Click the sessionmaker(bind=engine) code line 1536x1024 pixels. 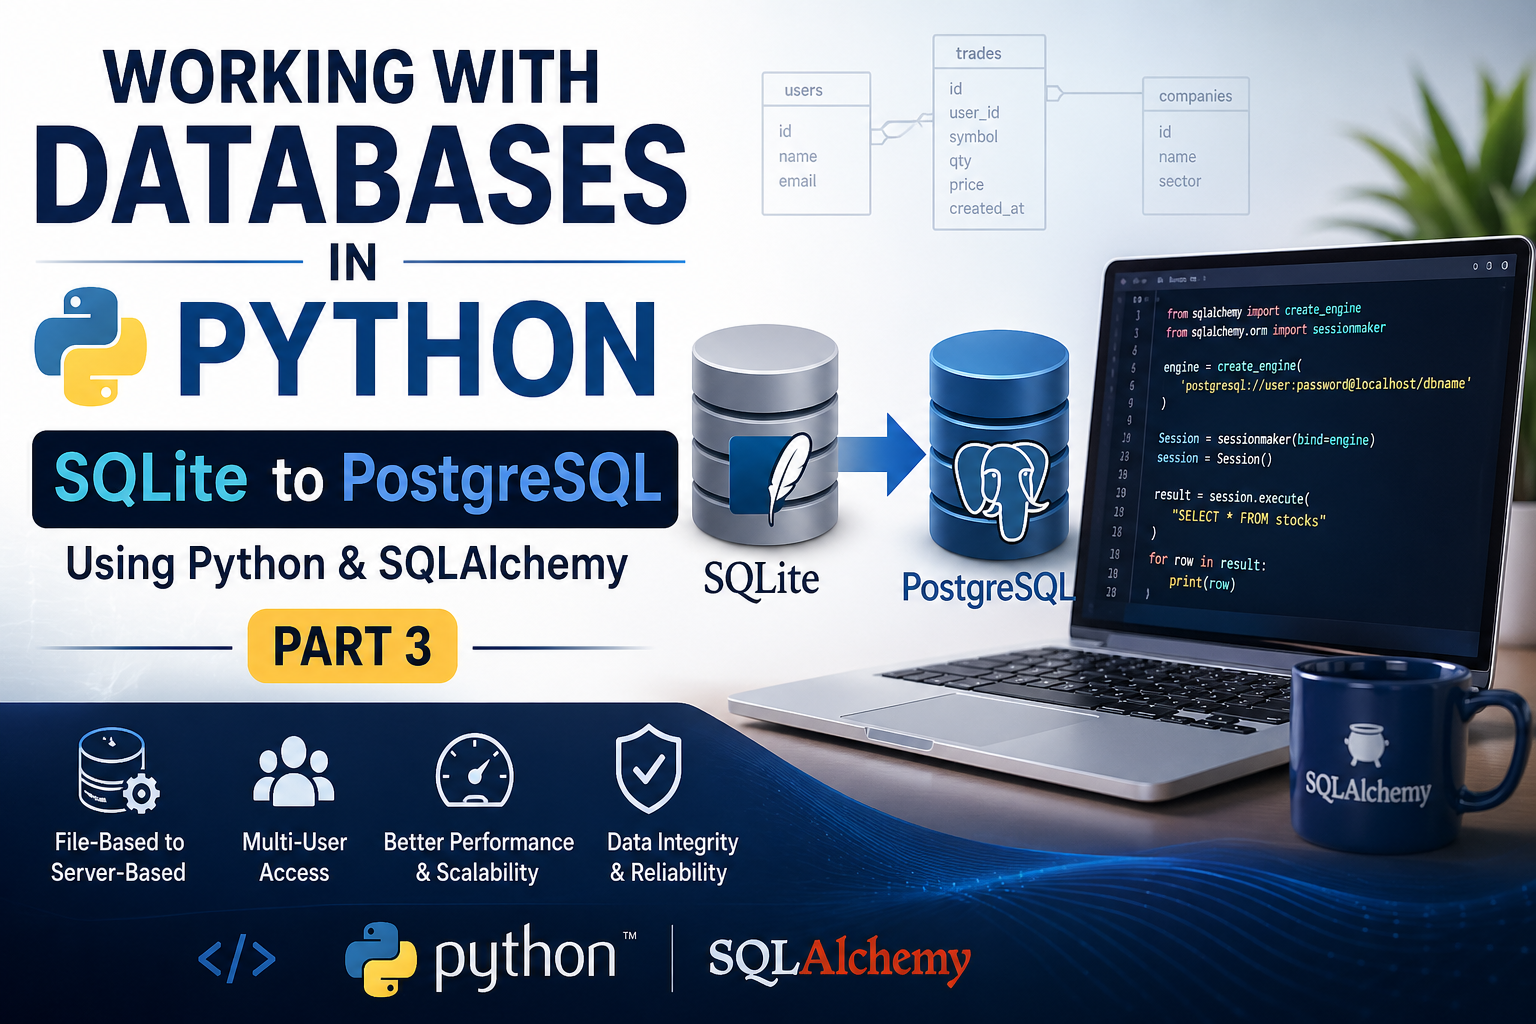1266,439
